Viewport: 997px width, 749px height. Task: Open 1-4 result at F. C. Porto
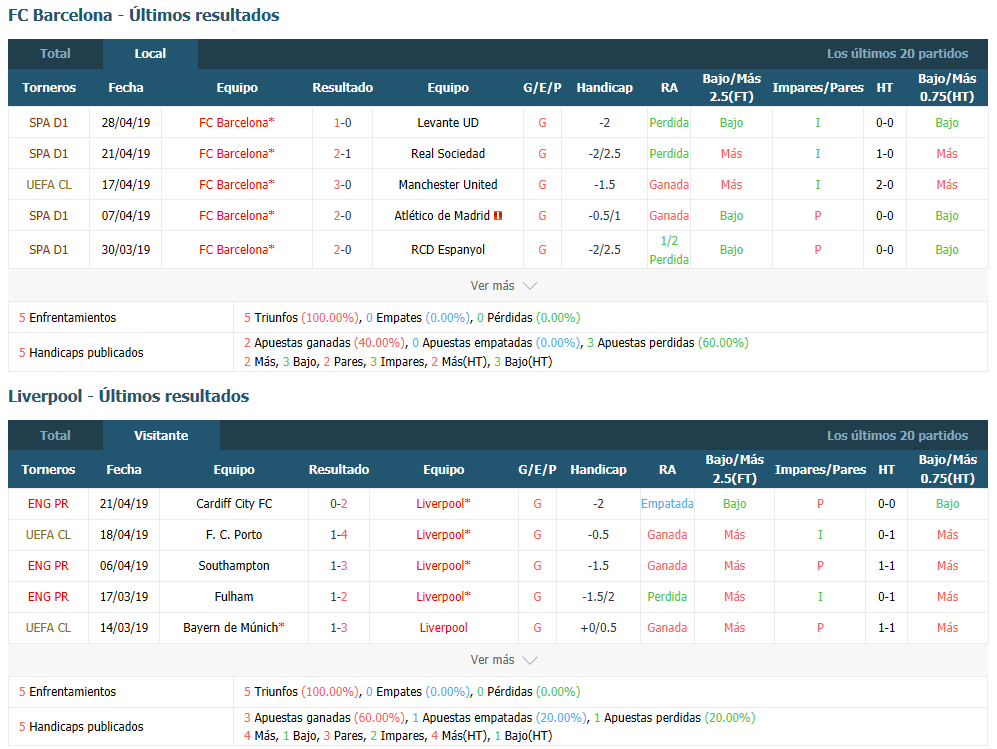(x=339, y=535)
